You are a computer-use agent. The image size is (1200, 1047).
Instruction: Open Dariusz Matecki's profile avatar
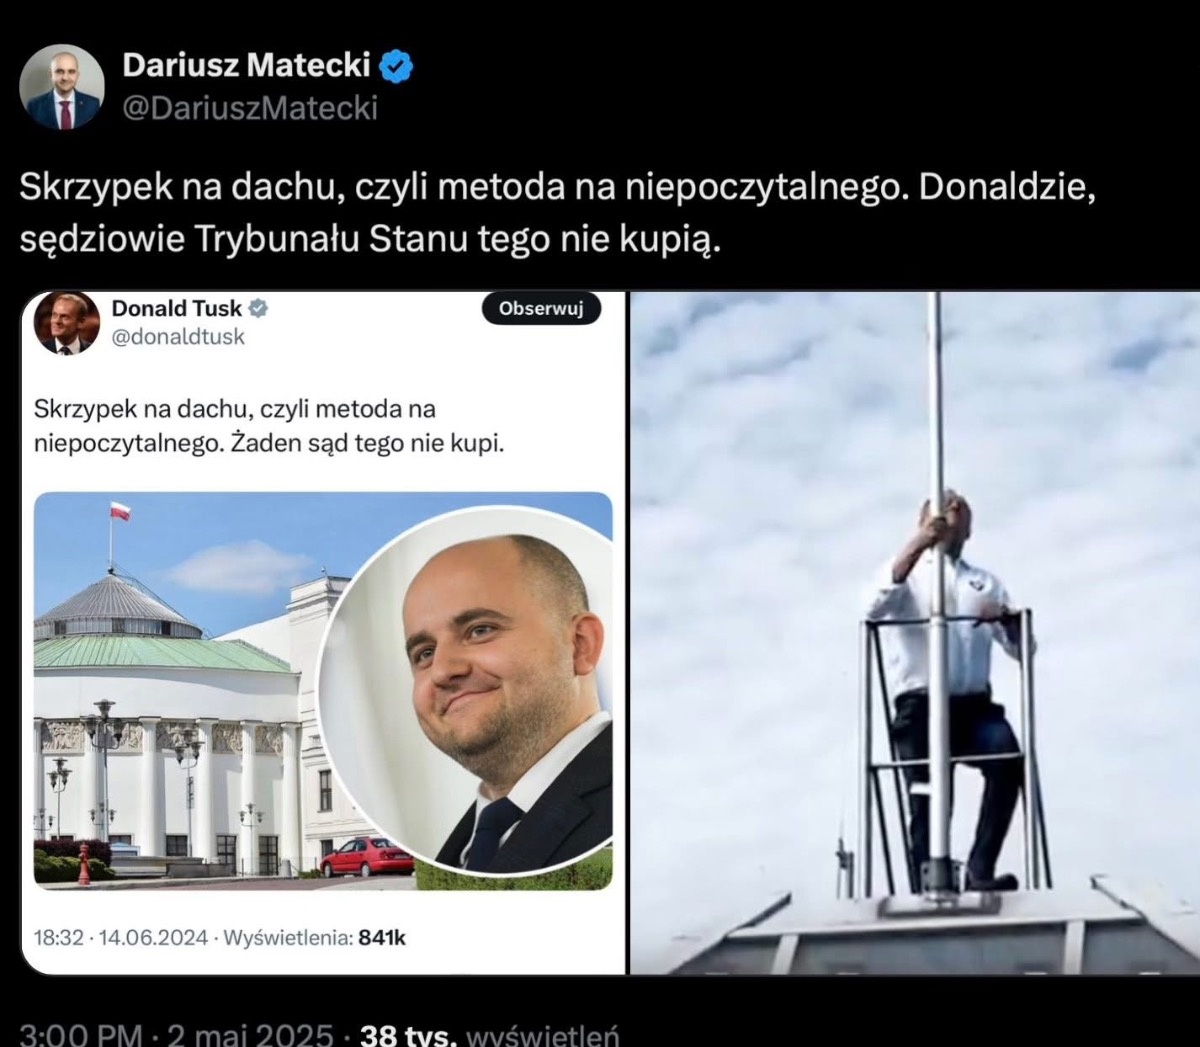(x=62, y=87)
